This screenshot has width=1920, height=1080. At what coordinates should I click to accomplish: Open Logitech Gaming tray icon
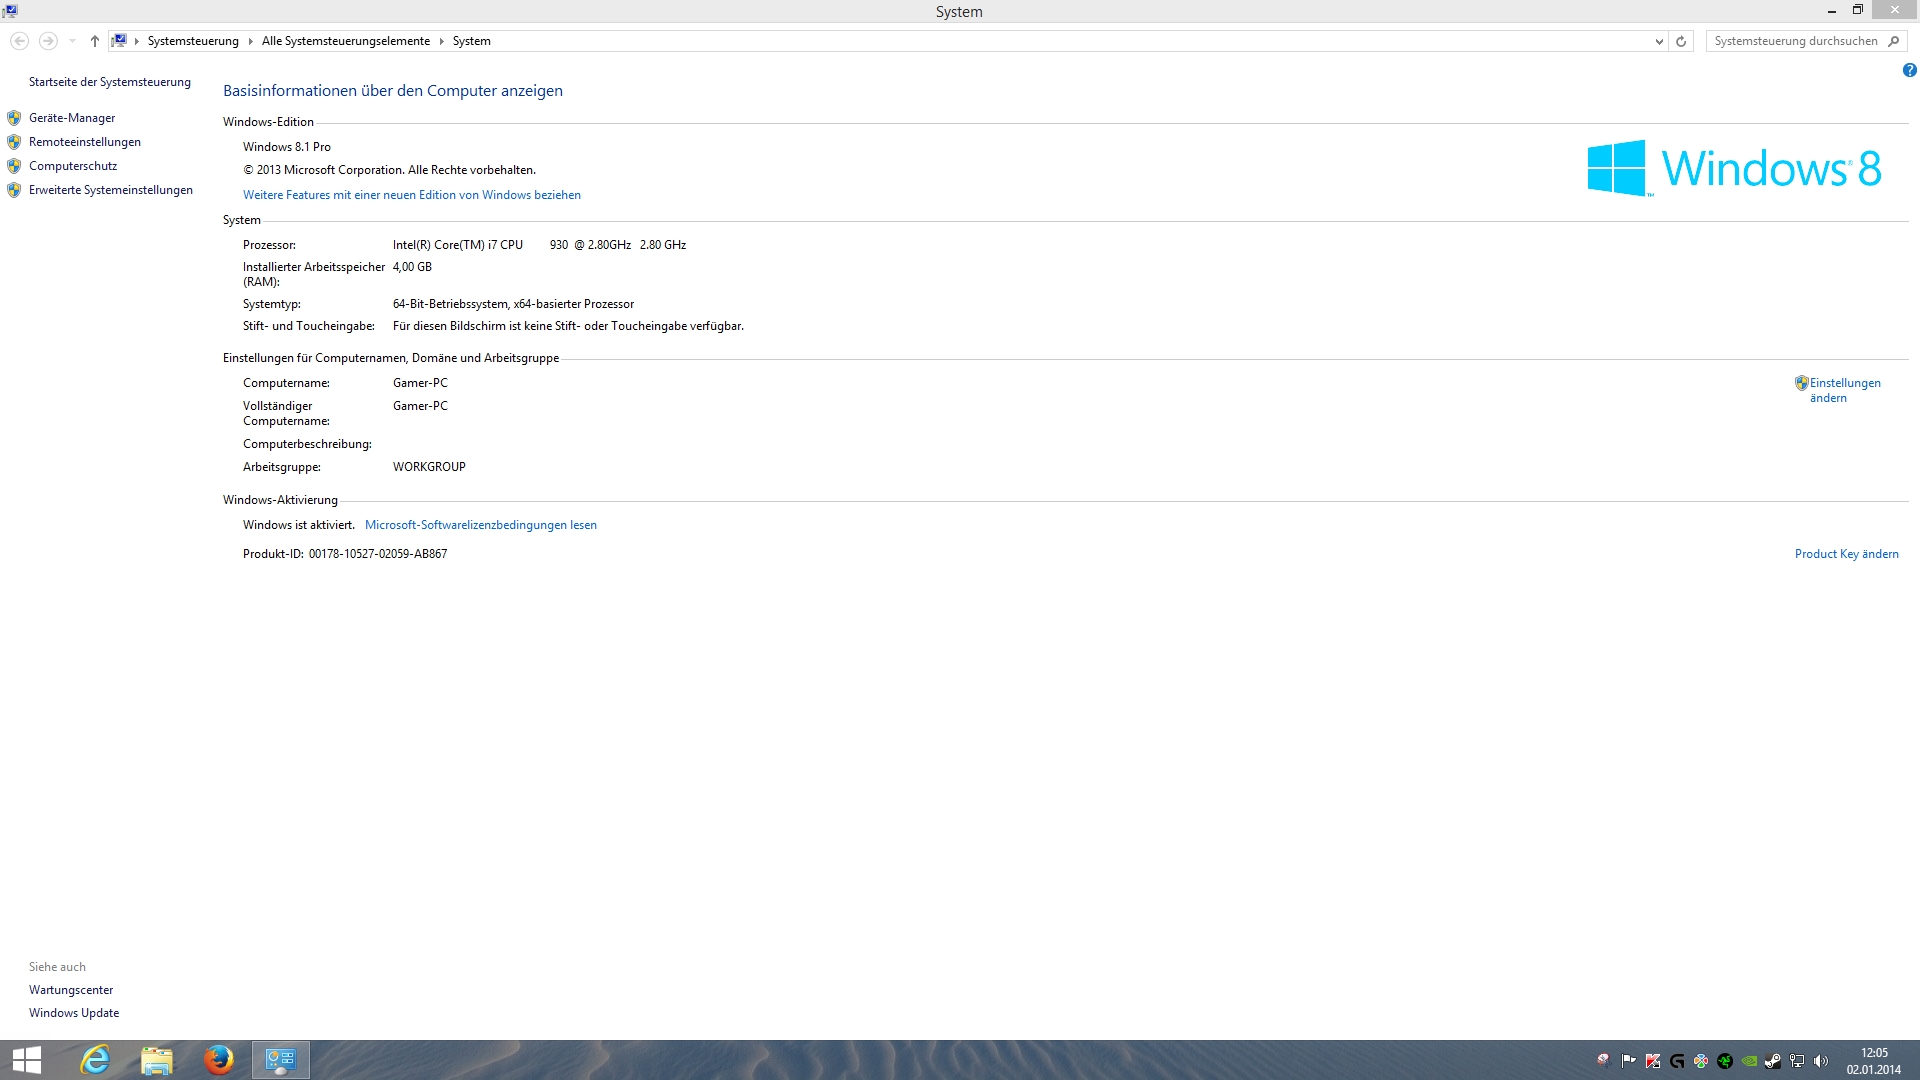pyautogui.click(x=1677, y=1061)
